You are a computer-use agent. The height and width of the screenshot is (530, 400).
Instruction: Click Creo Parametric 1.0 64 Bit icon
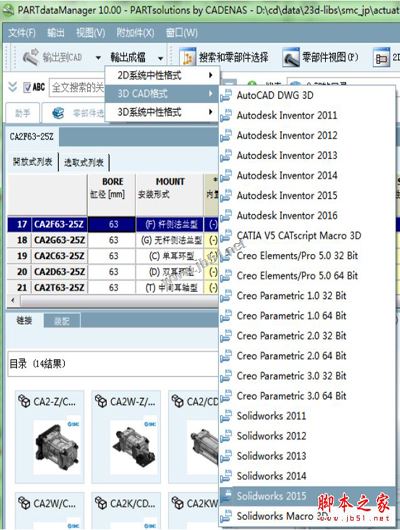coord(226,316)
